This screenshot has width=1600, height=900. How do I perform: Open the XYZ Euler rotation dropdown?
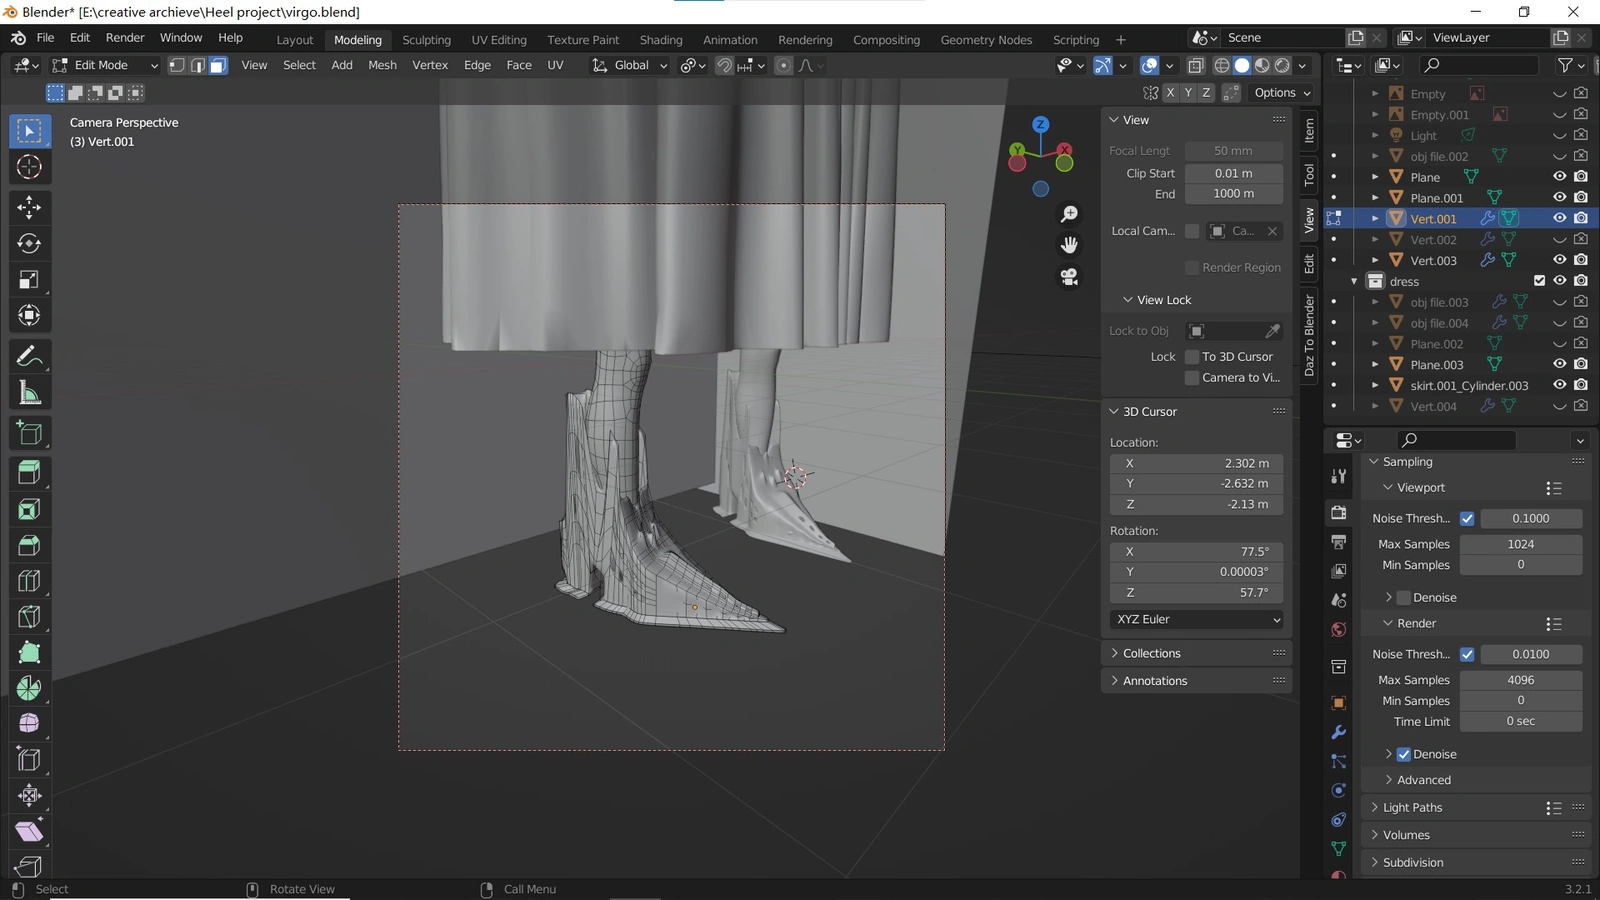coord(1197,620)
